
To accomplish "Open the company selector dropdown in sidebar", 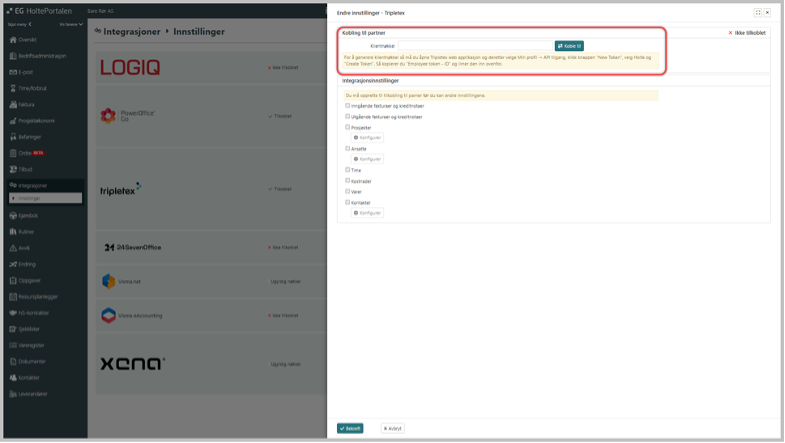I will [71, 24].
